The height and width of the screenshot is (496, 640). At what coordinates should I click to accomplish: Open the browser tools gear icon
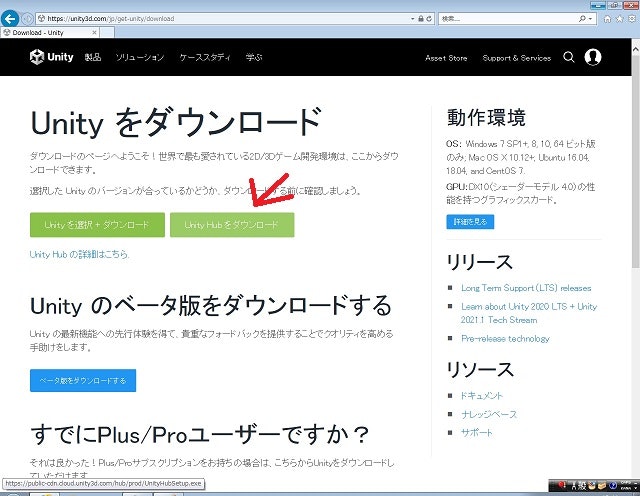[x=632, y=19]
